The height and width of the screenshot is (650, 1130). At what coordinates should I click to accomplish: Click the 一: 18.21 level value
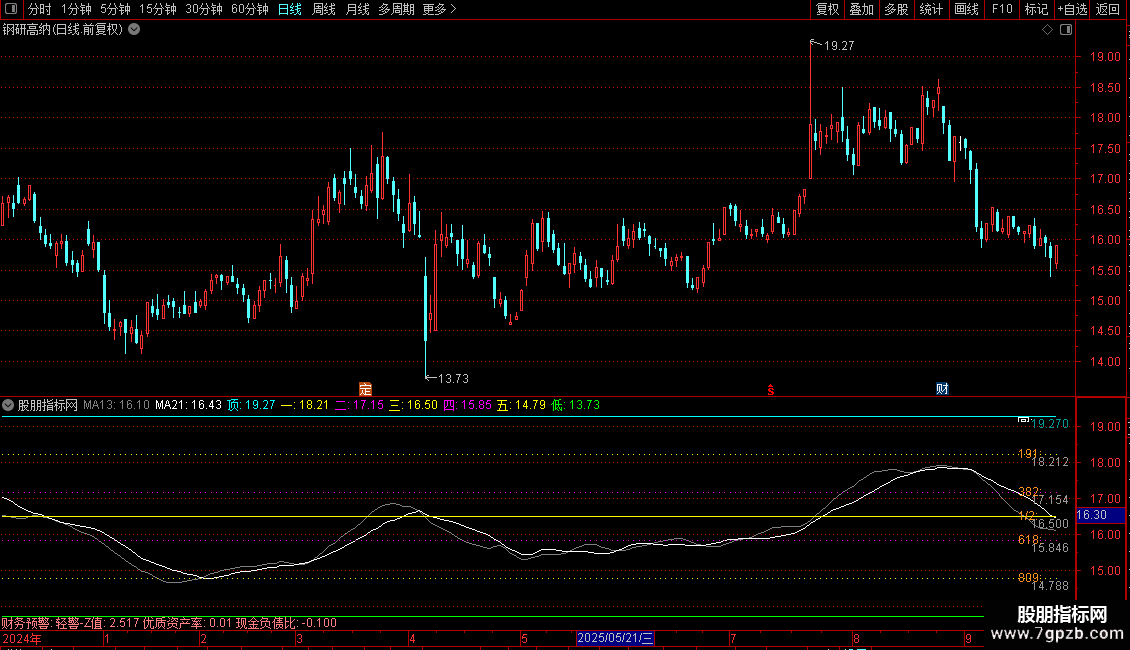(305, 405)
